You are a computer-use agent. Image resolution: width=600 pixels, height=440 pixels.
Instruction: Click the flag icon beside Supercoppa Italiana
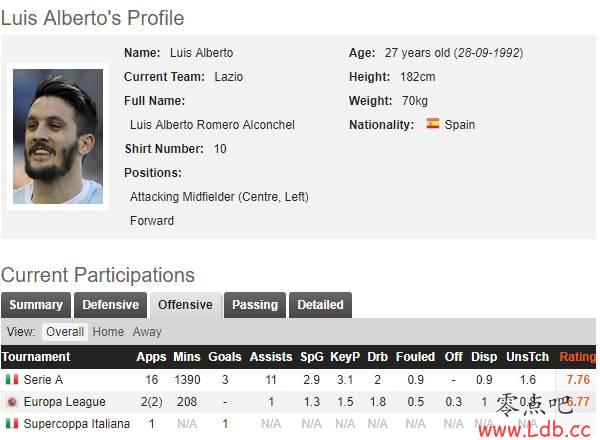point(12,424)
